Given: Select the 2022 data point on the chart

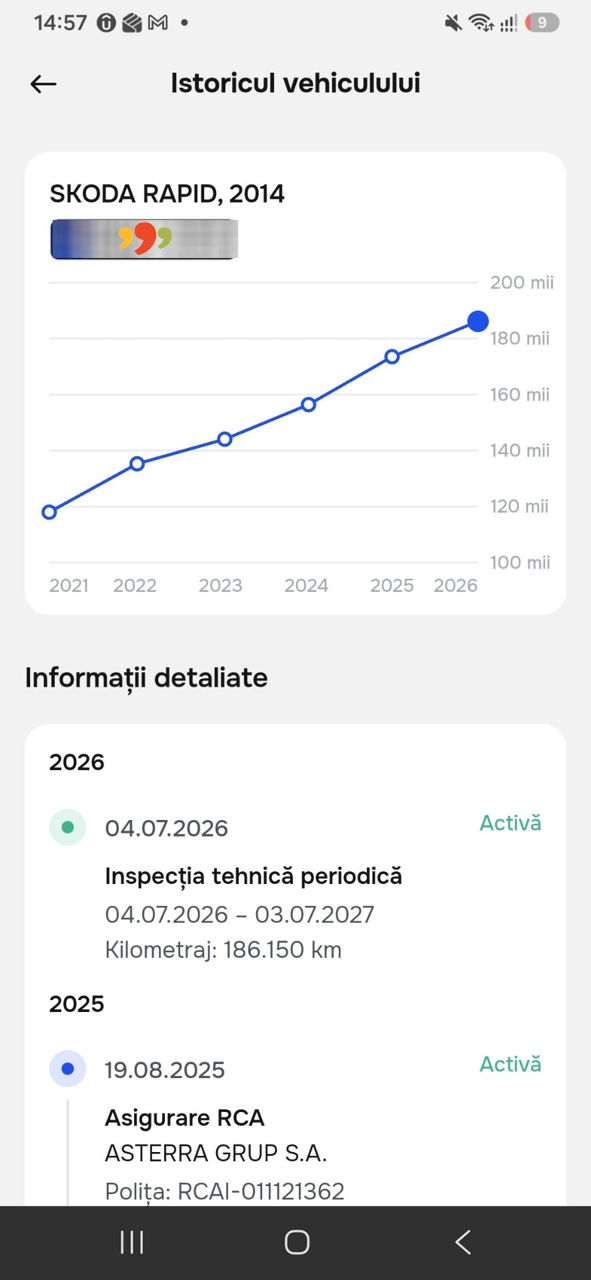Looking at the screenshot, I should [x=137, y=463].
